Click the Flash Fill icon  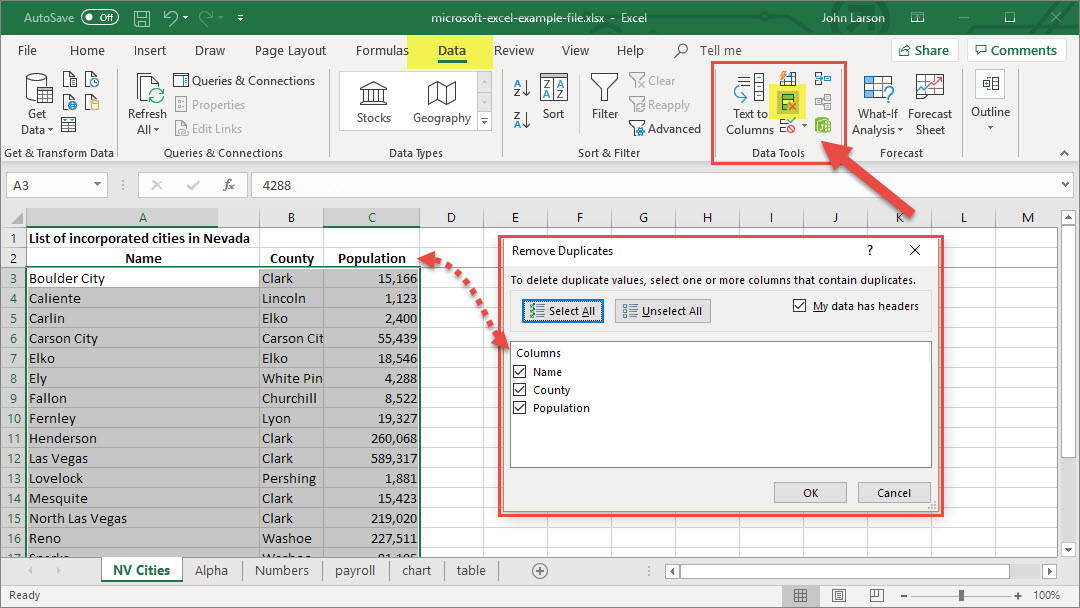788,78
